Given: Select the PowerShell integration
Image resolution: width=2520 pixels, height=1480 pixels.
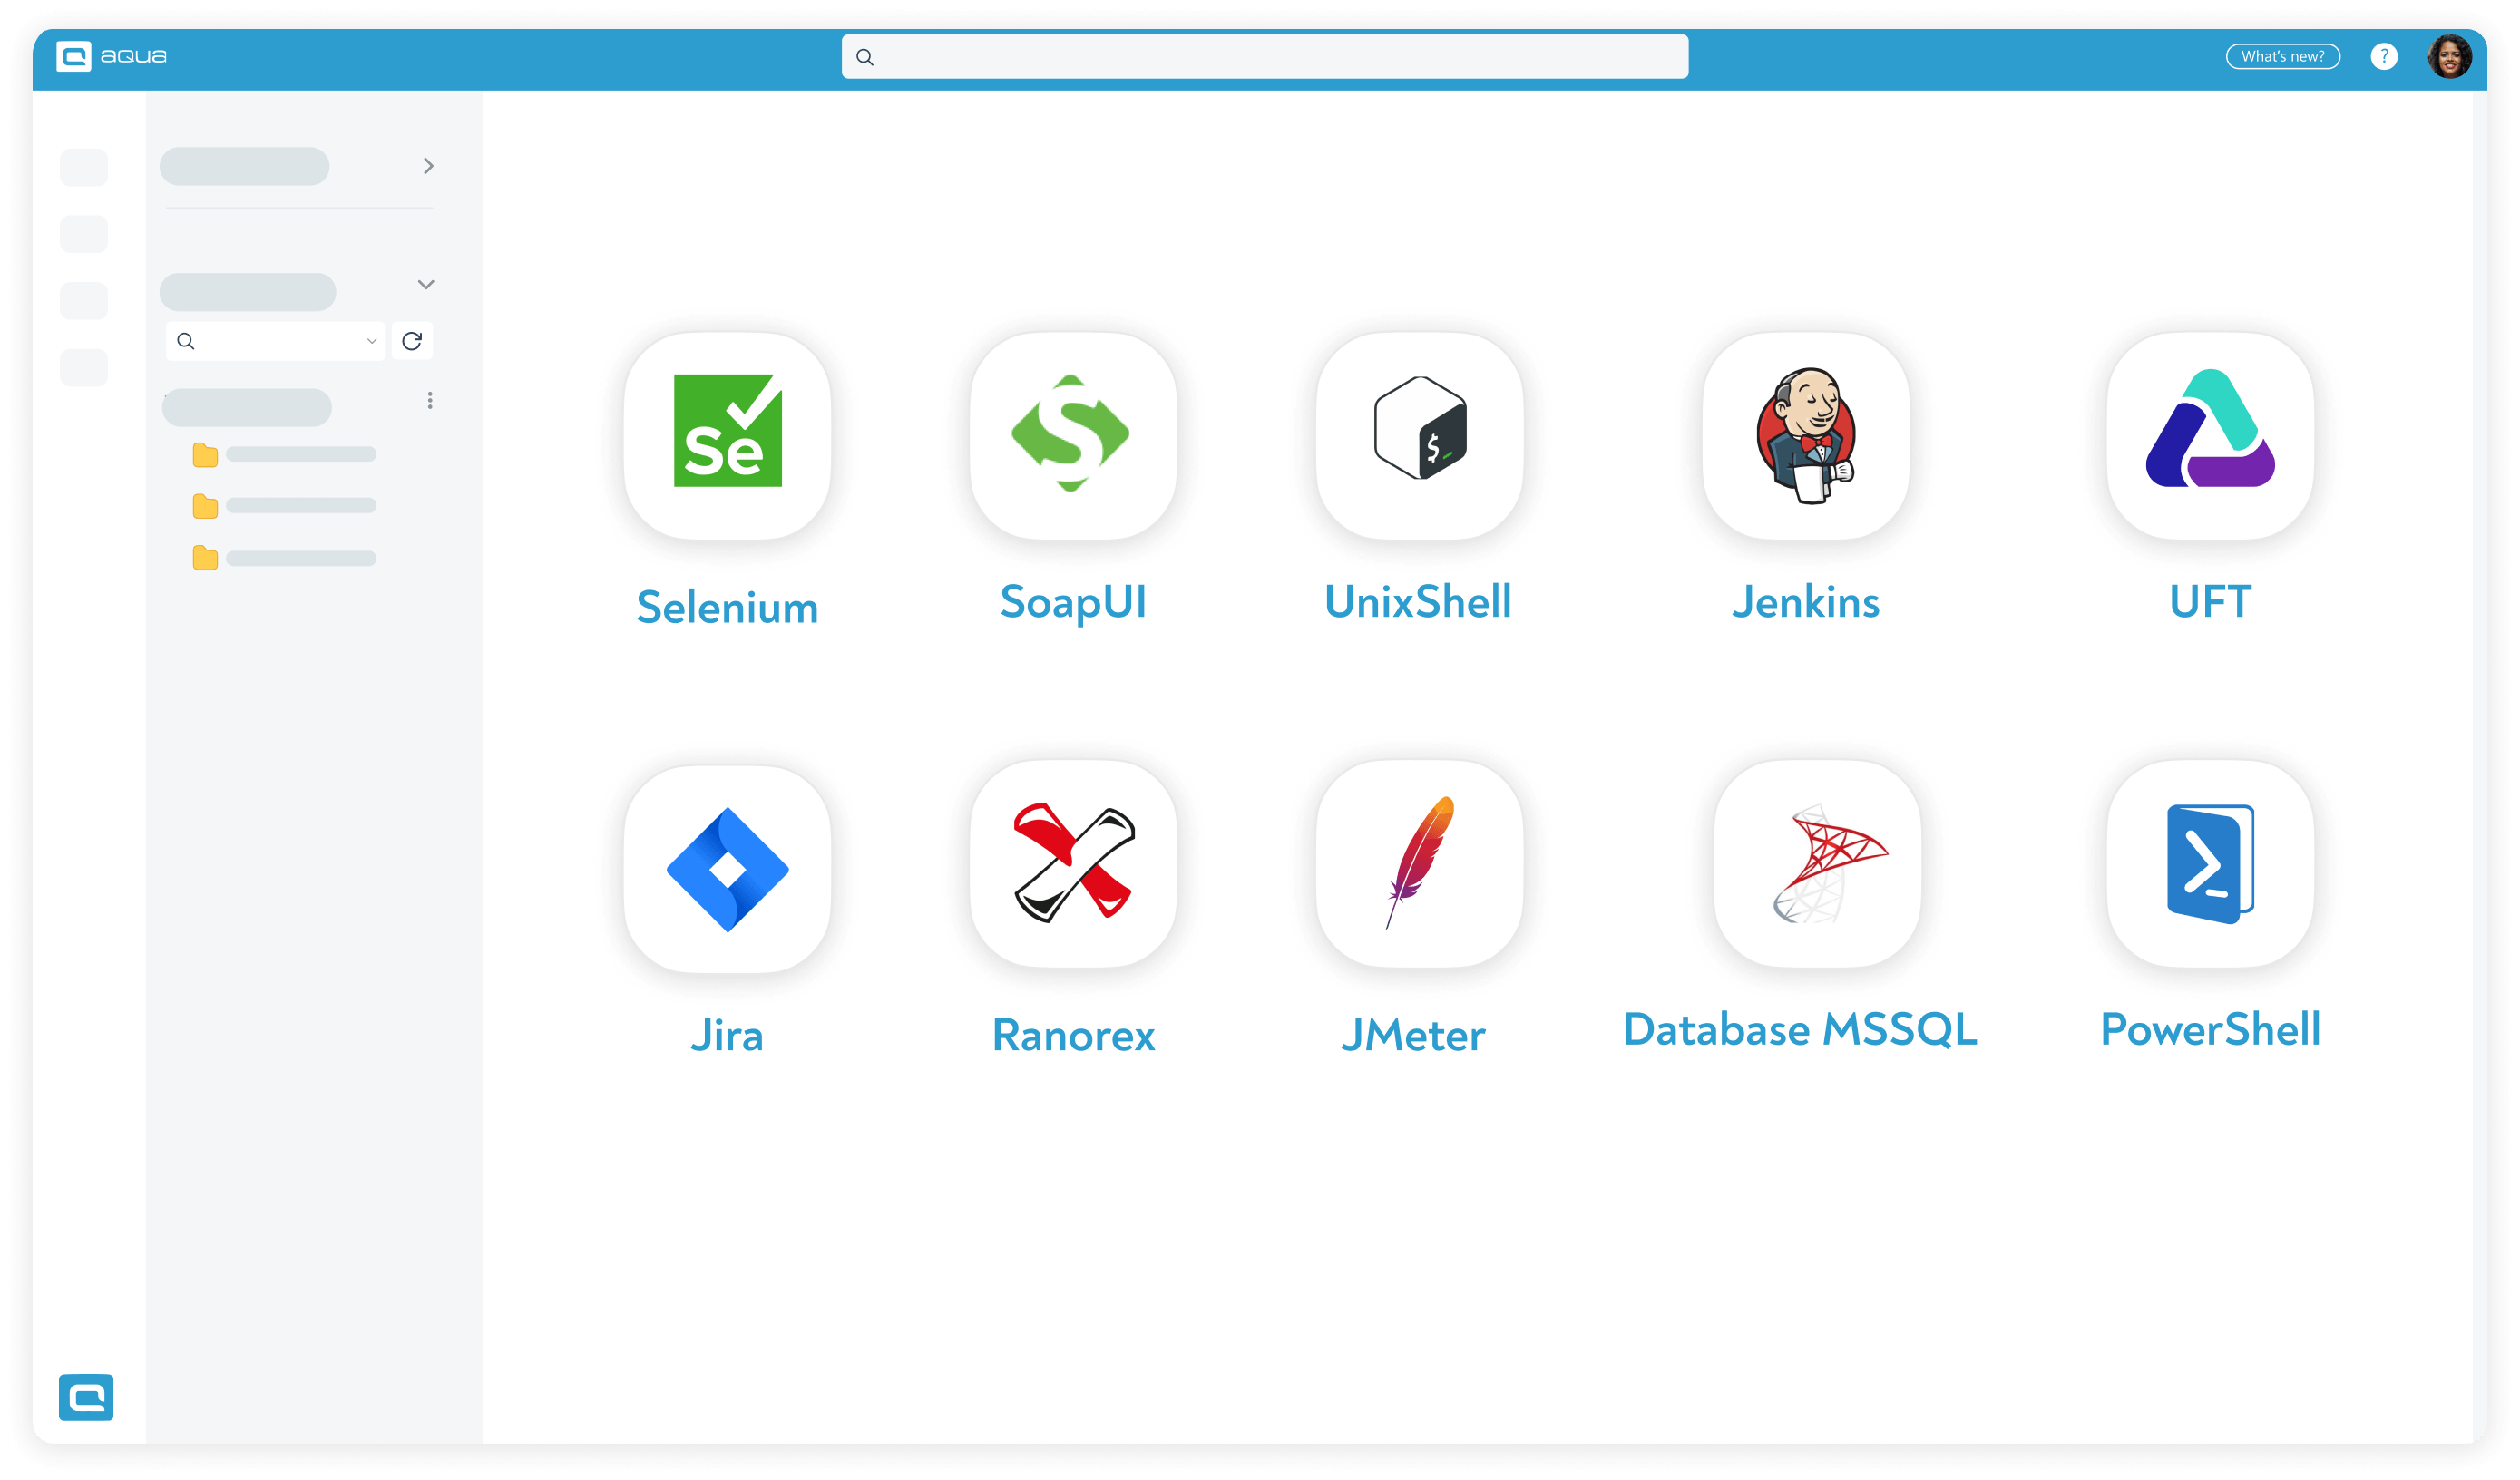Looking at the screenshot, I should pyautogui.click(x=2209, y=868).
